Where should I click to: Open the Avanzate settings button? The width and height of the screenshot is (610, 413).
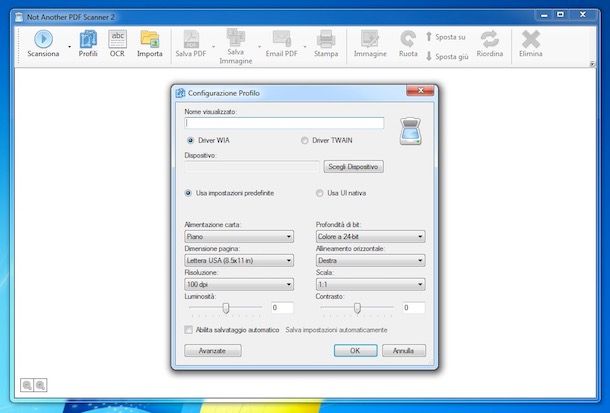click(x=212, y=351)
